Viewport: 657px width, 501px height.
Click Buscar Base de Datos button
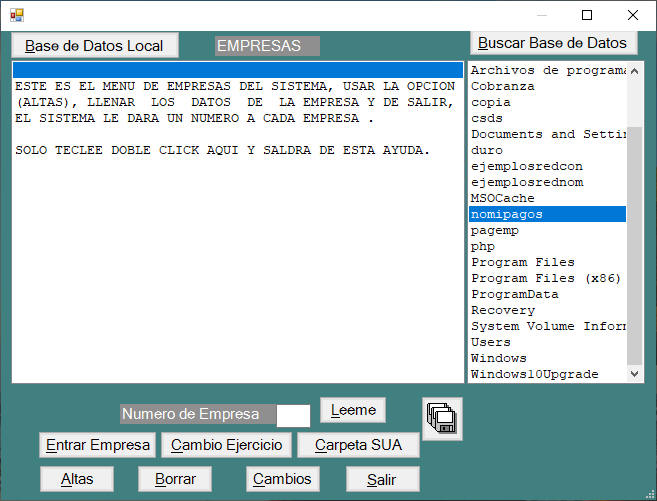click(553, 43)
